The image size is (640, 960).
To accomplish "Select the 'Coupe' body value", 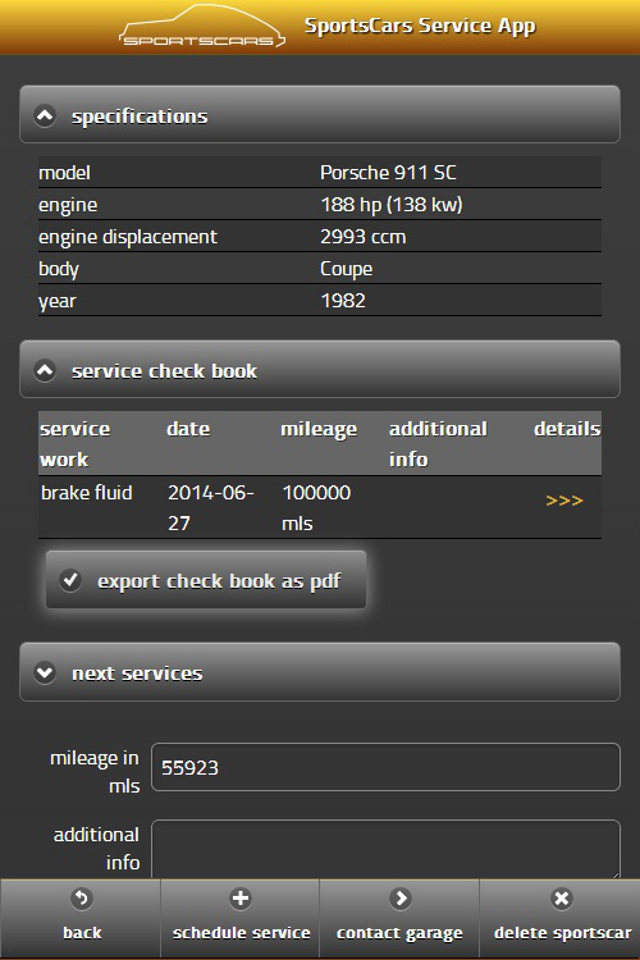I will coord(346,269).
